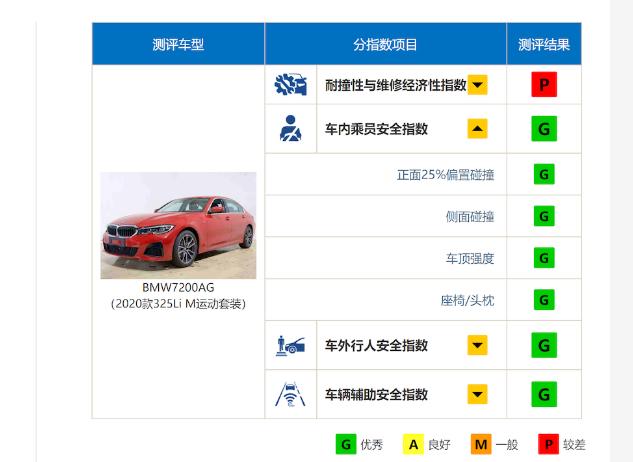
Task: Click the 2020款325Li M运动套装 caption
Action: (x=178, y=304)
